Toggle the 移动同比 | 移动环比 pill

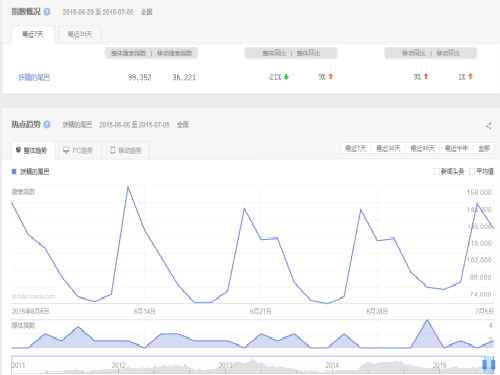click(431, 53)
